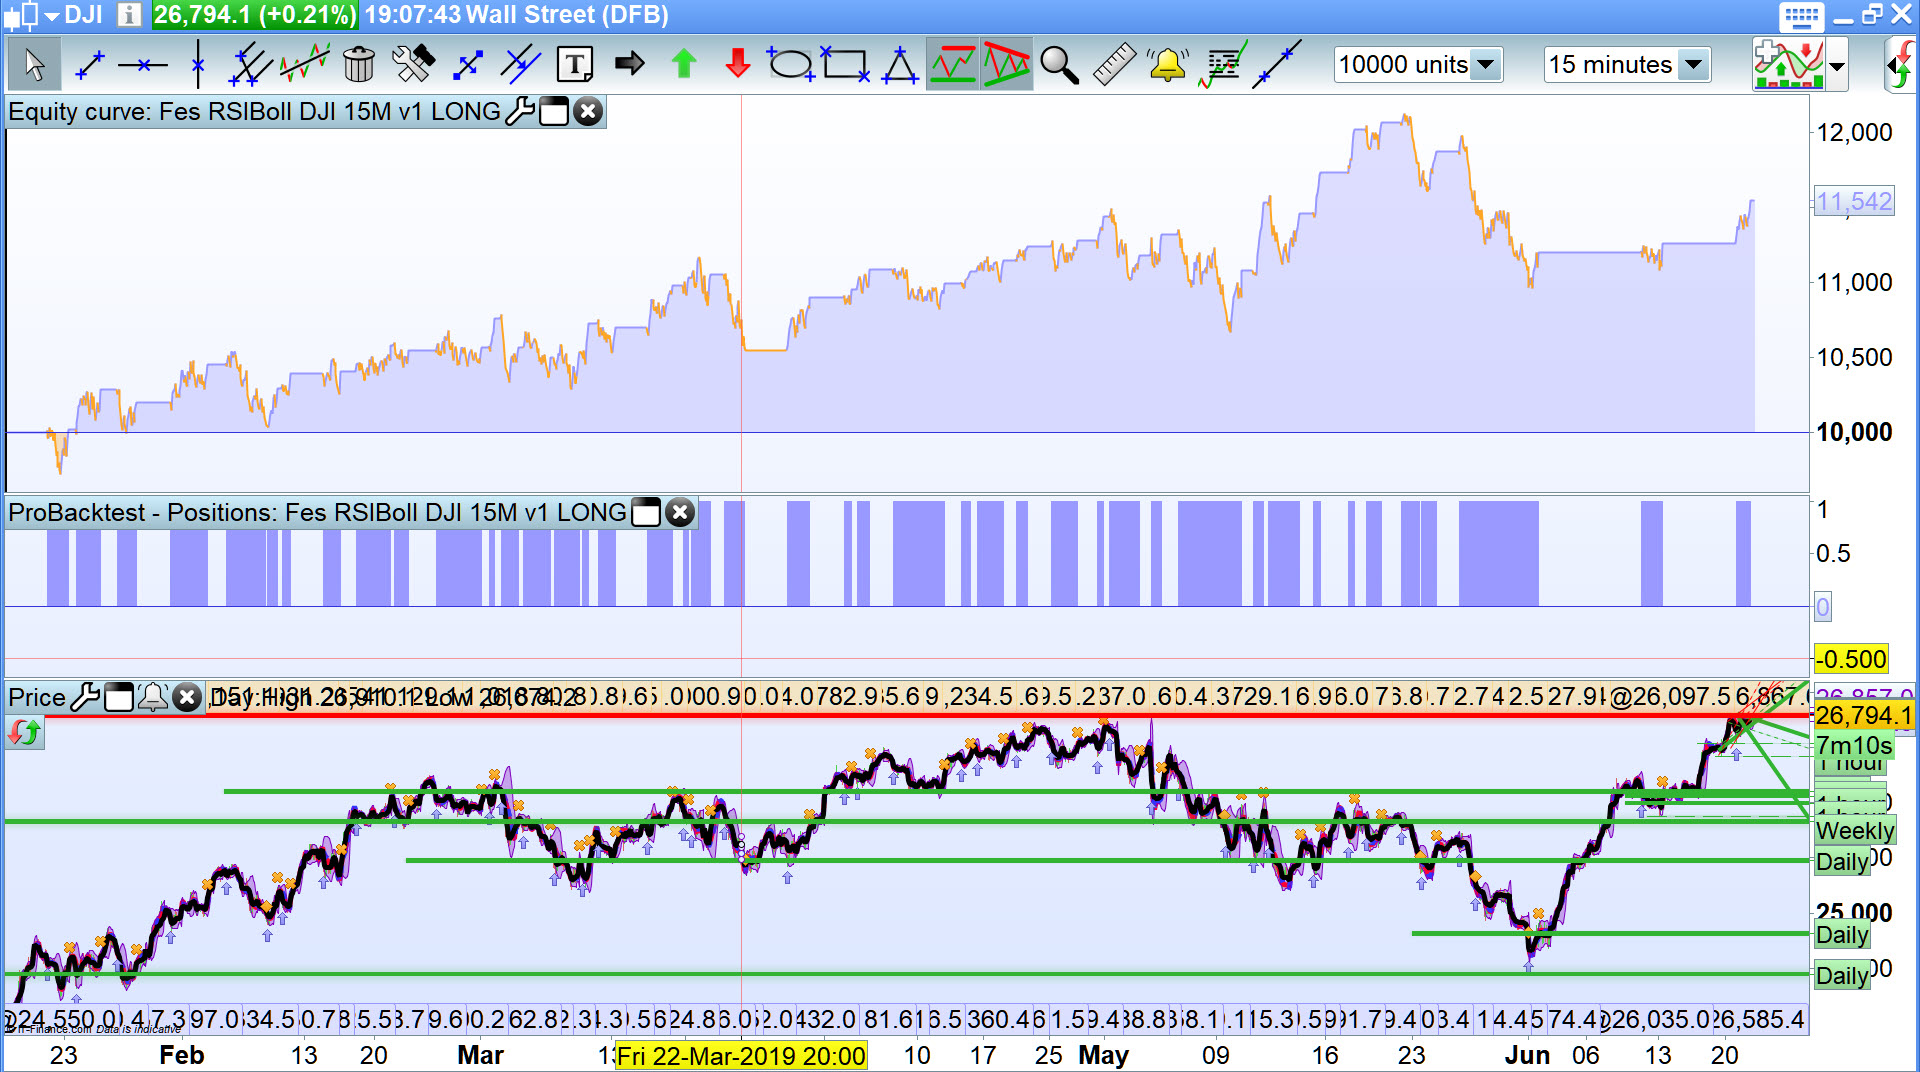Image resolution: width=1920 pixels, height=1072 pixels.
Task: Open Equity curve settings wrench
Action: (x=520, y=111)
